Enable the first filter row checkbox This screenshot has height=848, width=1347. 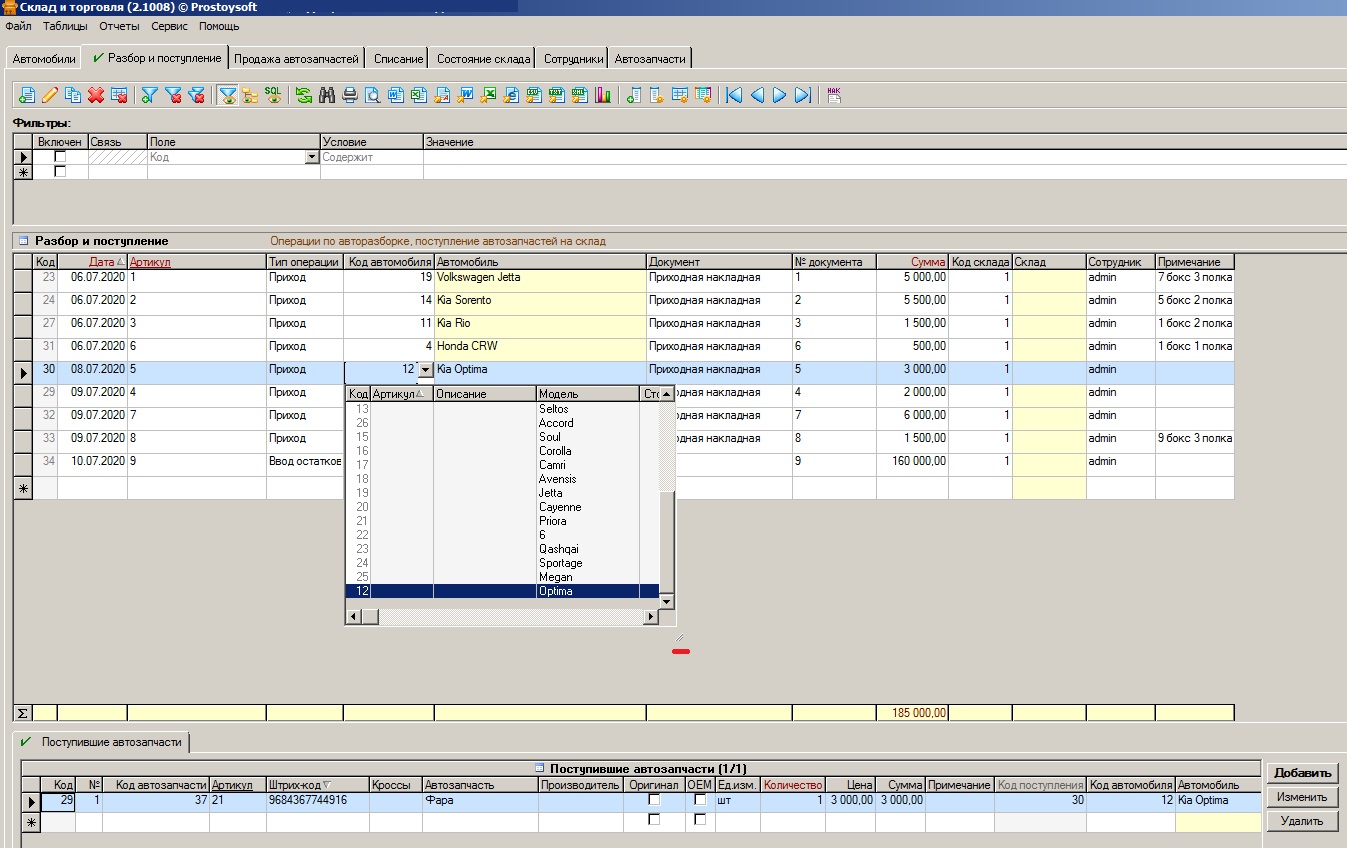(x=60, y=157)
